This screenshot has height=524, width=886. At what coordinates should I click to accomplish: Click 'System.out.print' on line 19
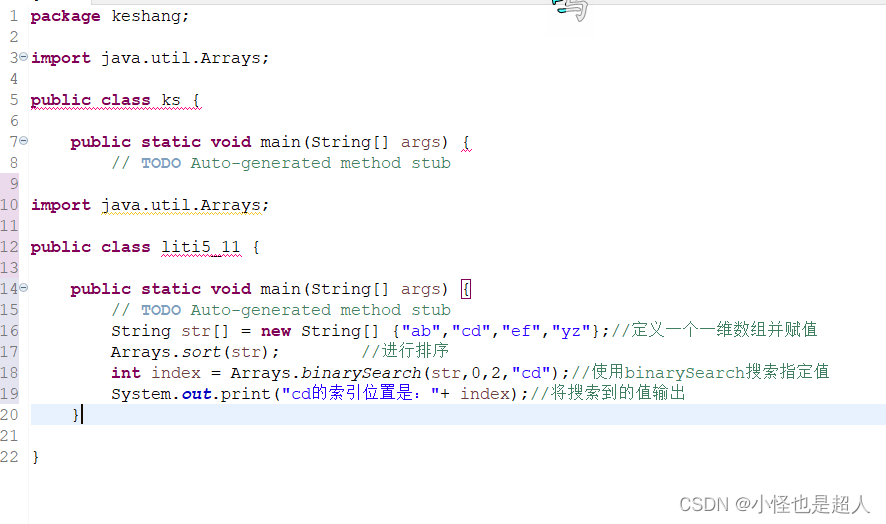(x=191, y=393)
